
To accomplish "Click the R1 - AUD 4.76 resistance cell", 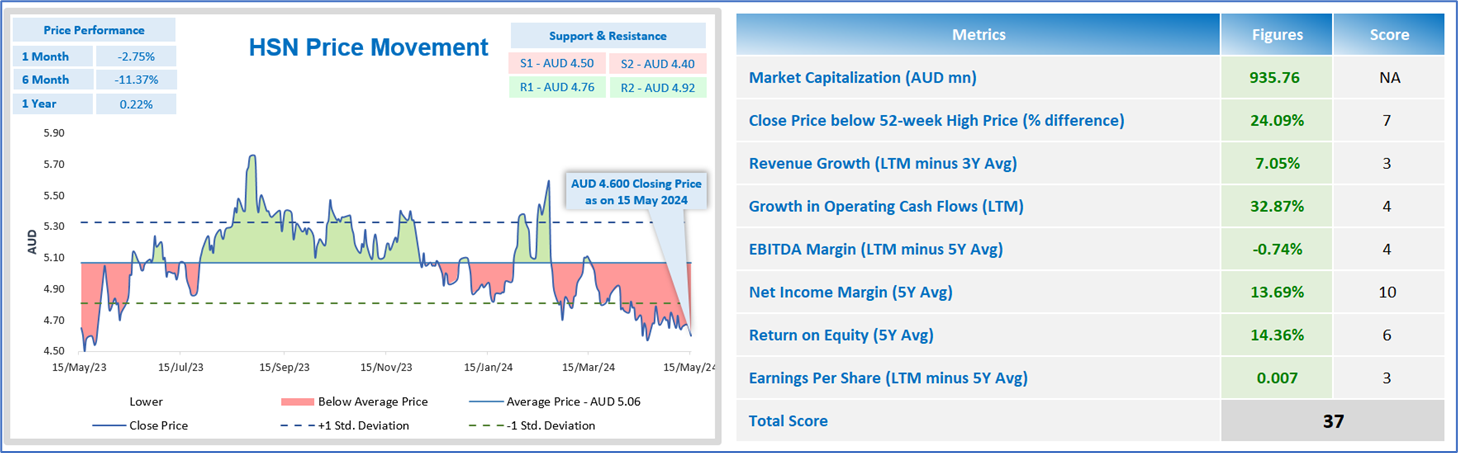I will 558,87.
